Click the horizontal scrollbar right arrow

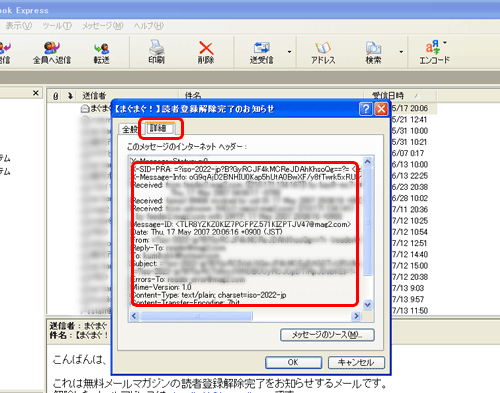(x=356, y=316)
